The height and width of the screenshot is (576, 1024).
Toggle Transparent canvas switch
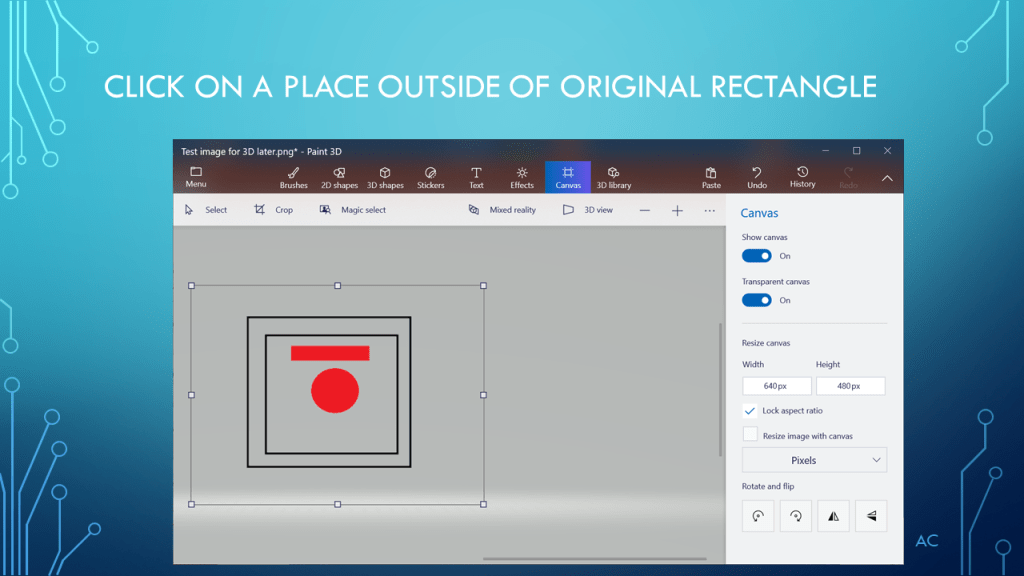coord(756,300)
